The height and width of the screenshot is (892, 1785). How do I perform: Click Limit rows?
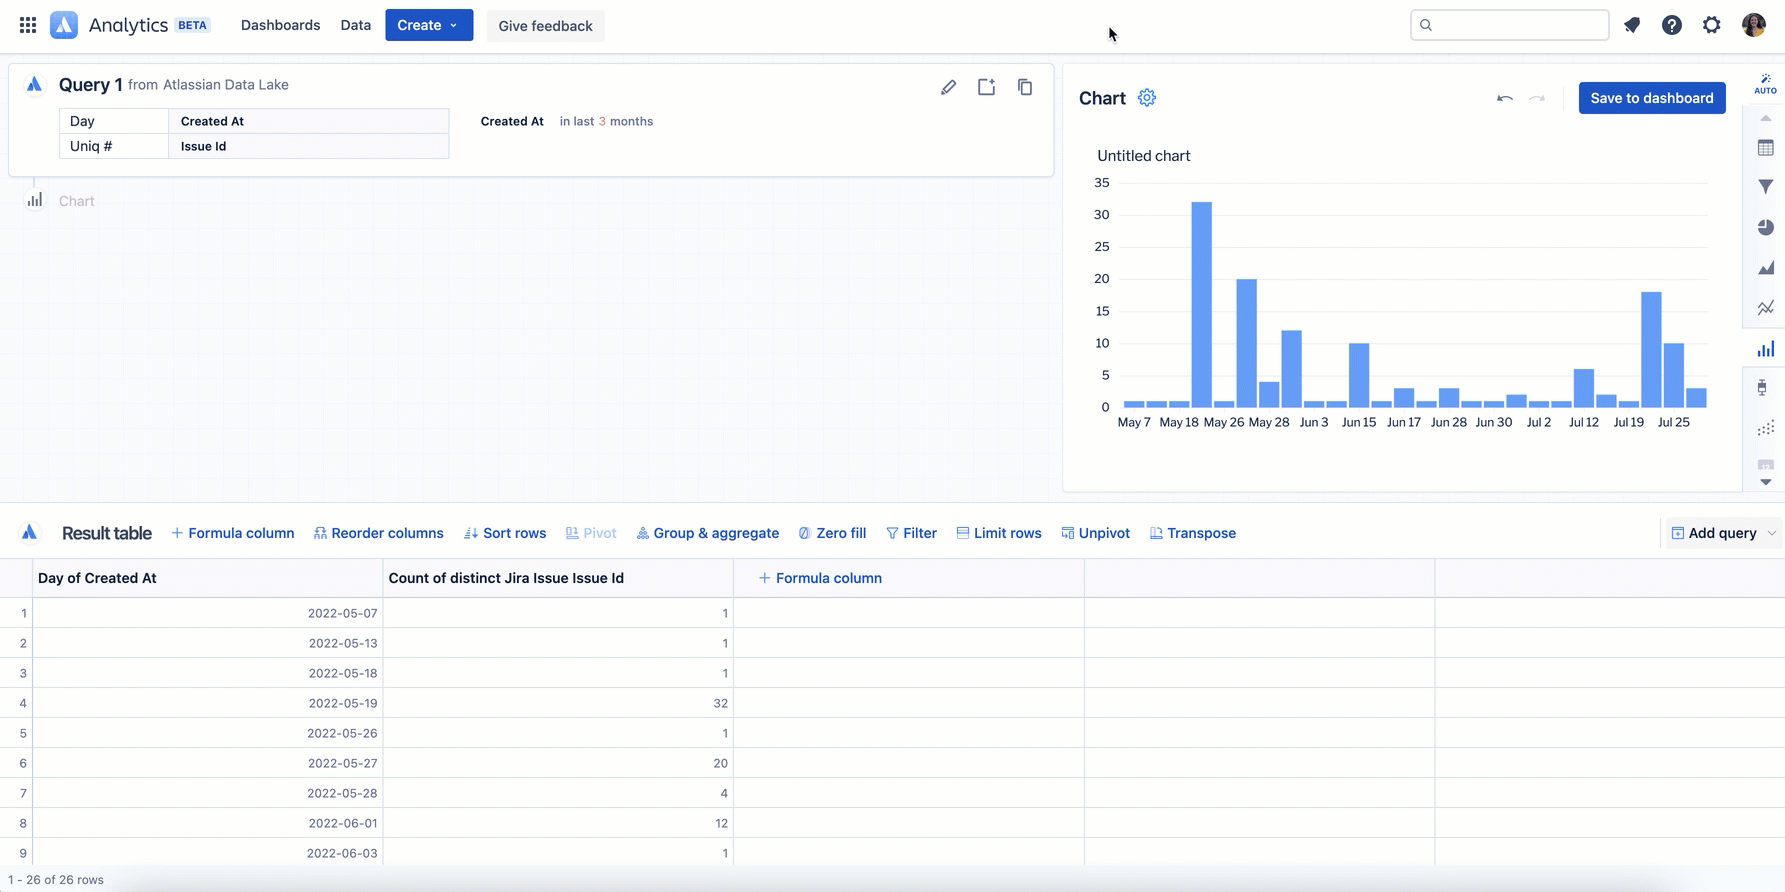pos(998,533)
